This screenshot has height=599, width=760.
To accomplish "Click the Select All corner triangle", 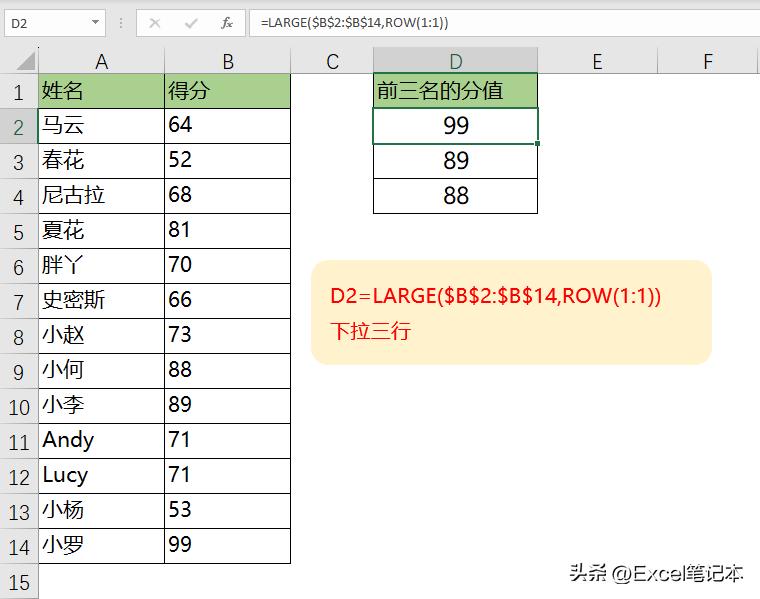I will 25,61.
